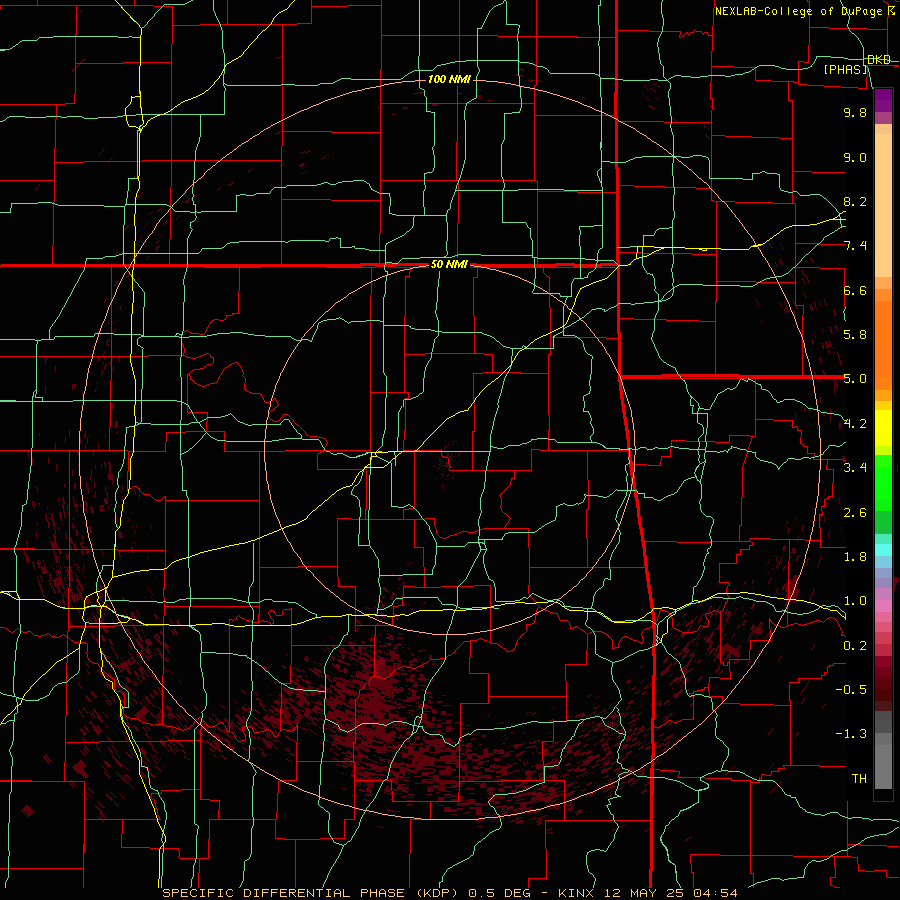Select the cyan band of the color scale
900x900 pixels.
tap(883, 550)
